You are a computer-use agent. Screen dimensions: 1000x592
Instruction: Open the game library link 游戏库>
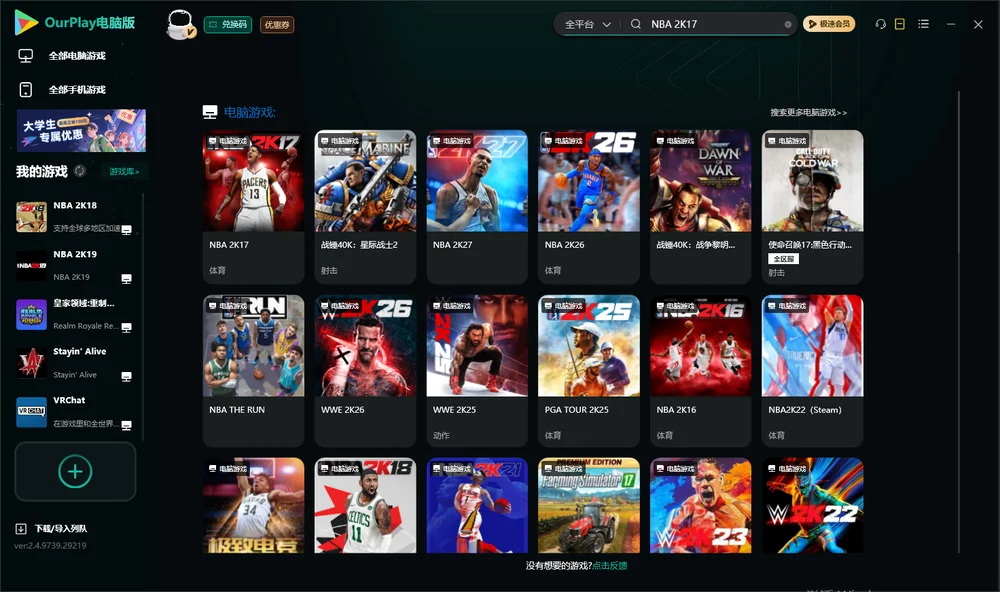click(x=124, y=172)
